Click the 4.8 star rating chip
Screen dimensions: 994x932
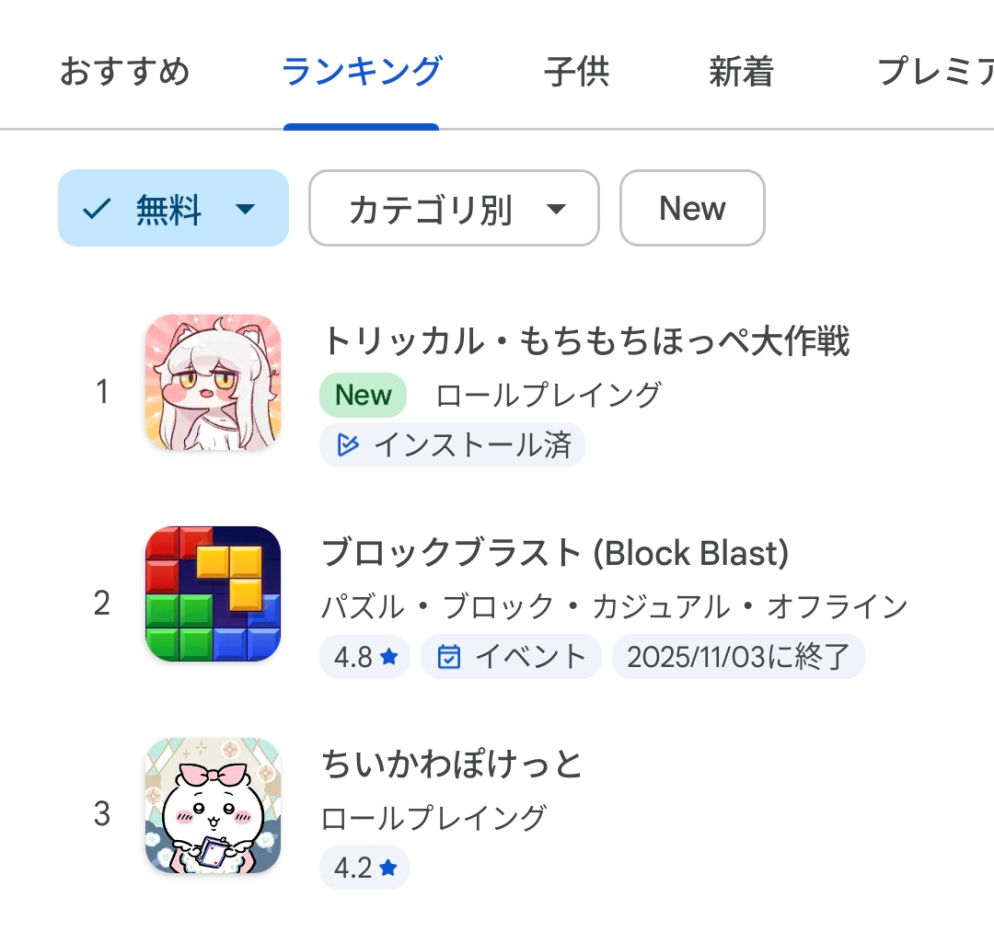(x=365, y=657)
